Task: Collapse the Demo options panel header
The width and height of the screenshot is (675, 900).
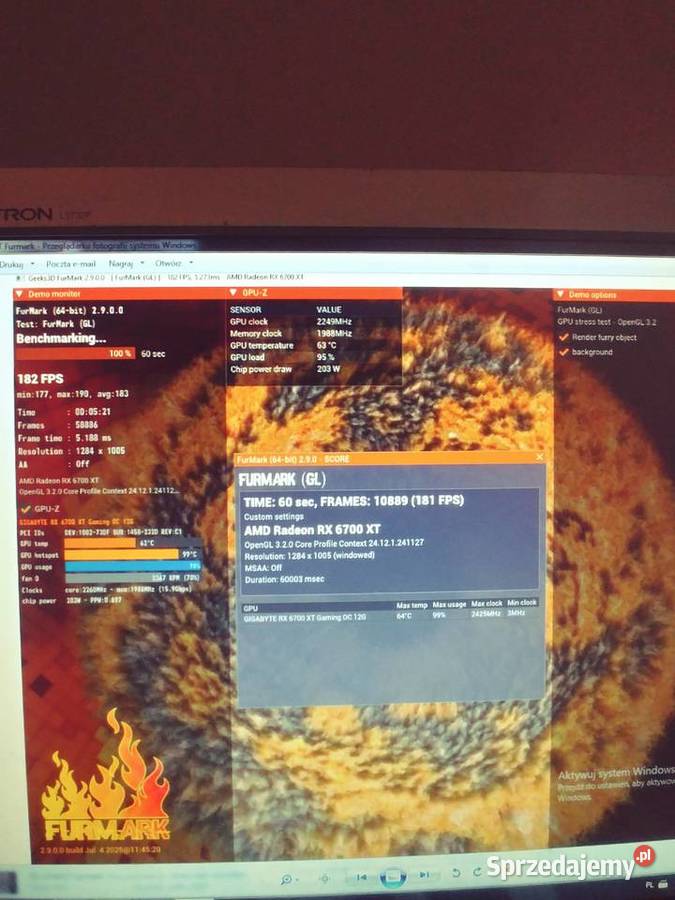Action: click(x=561, y=295)
